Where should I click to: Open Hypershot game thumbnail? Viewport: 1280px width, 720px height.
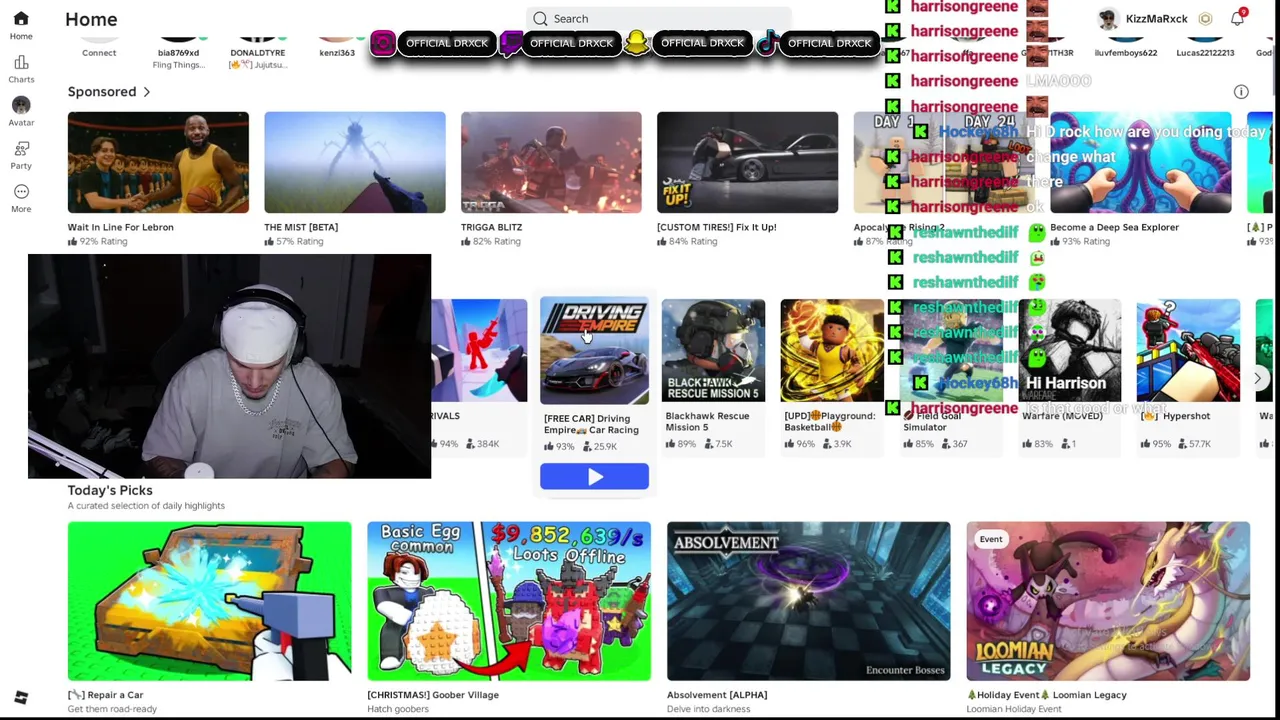pyautogui.click(x=1188, y=351)
